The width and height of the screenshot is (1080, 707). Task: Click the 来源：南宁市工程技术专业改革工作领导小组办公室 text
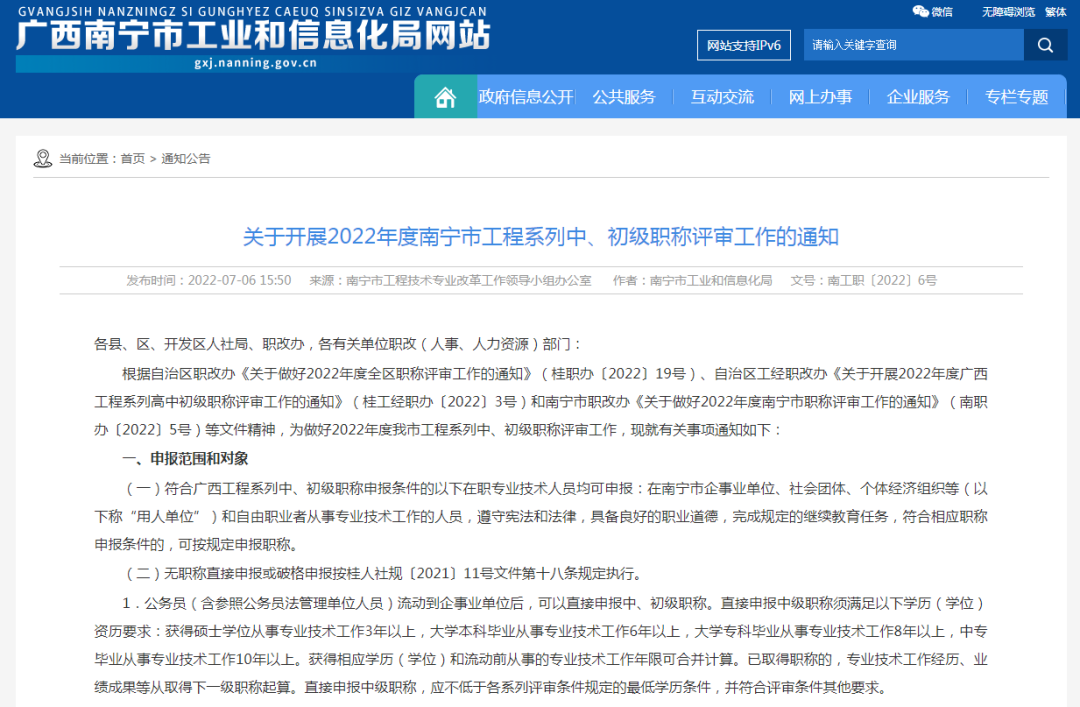pyautogui.click(x=450, y=280)
